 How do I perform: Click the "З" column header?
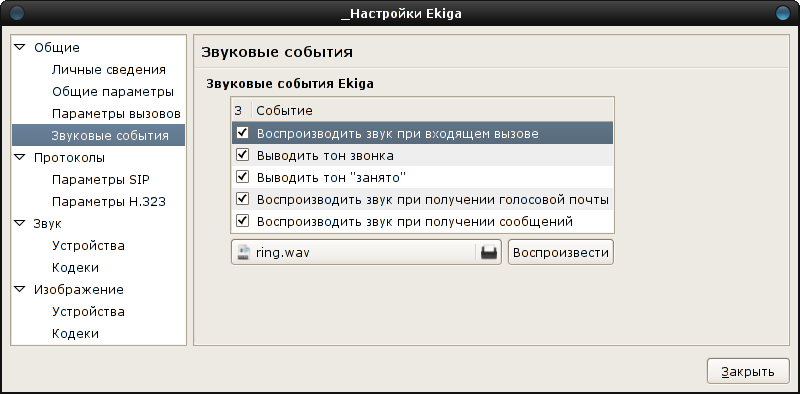pyautogui.click(x=241, y=110)
